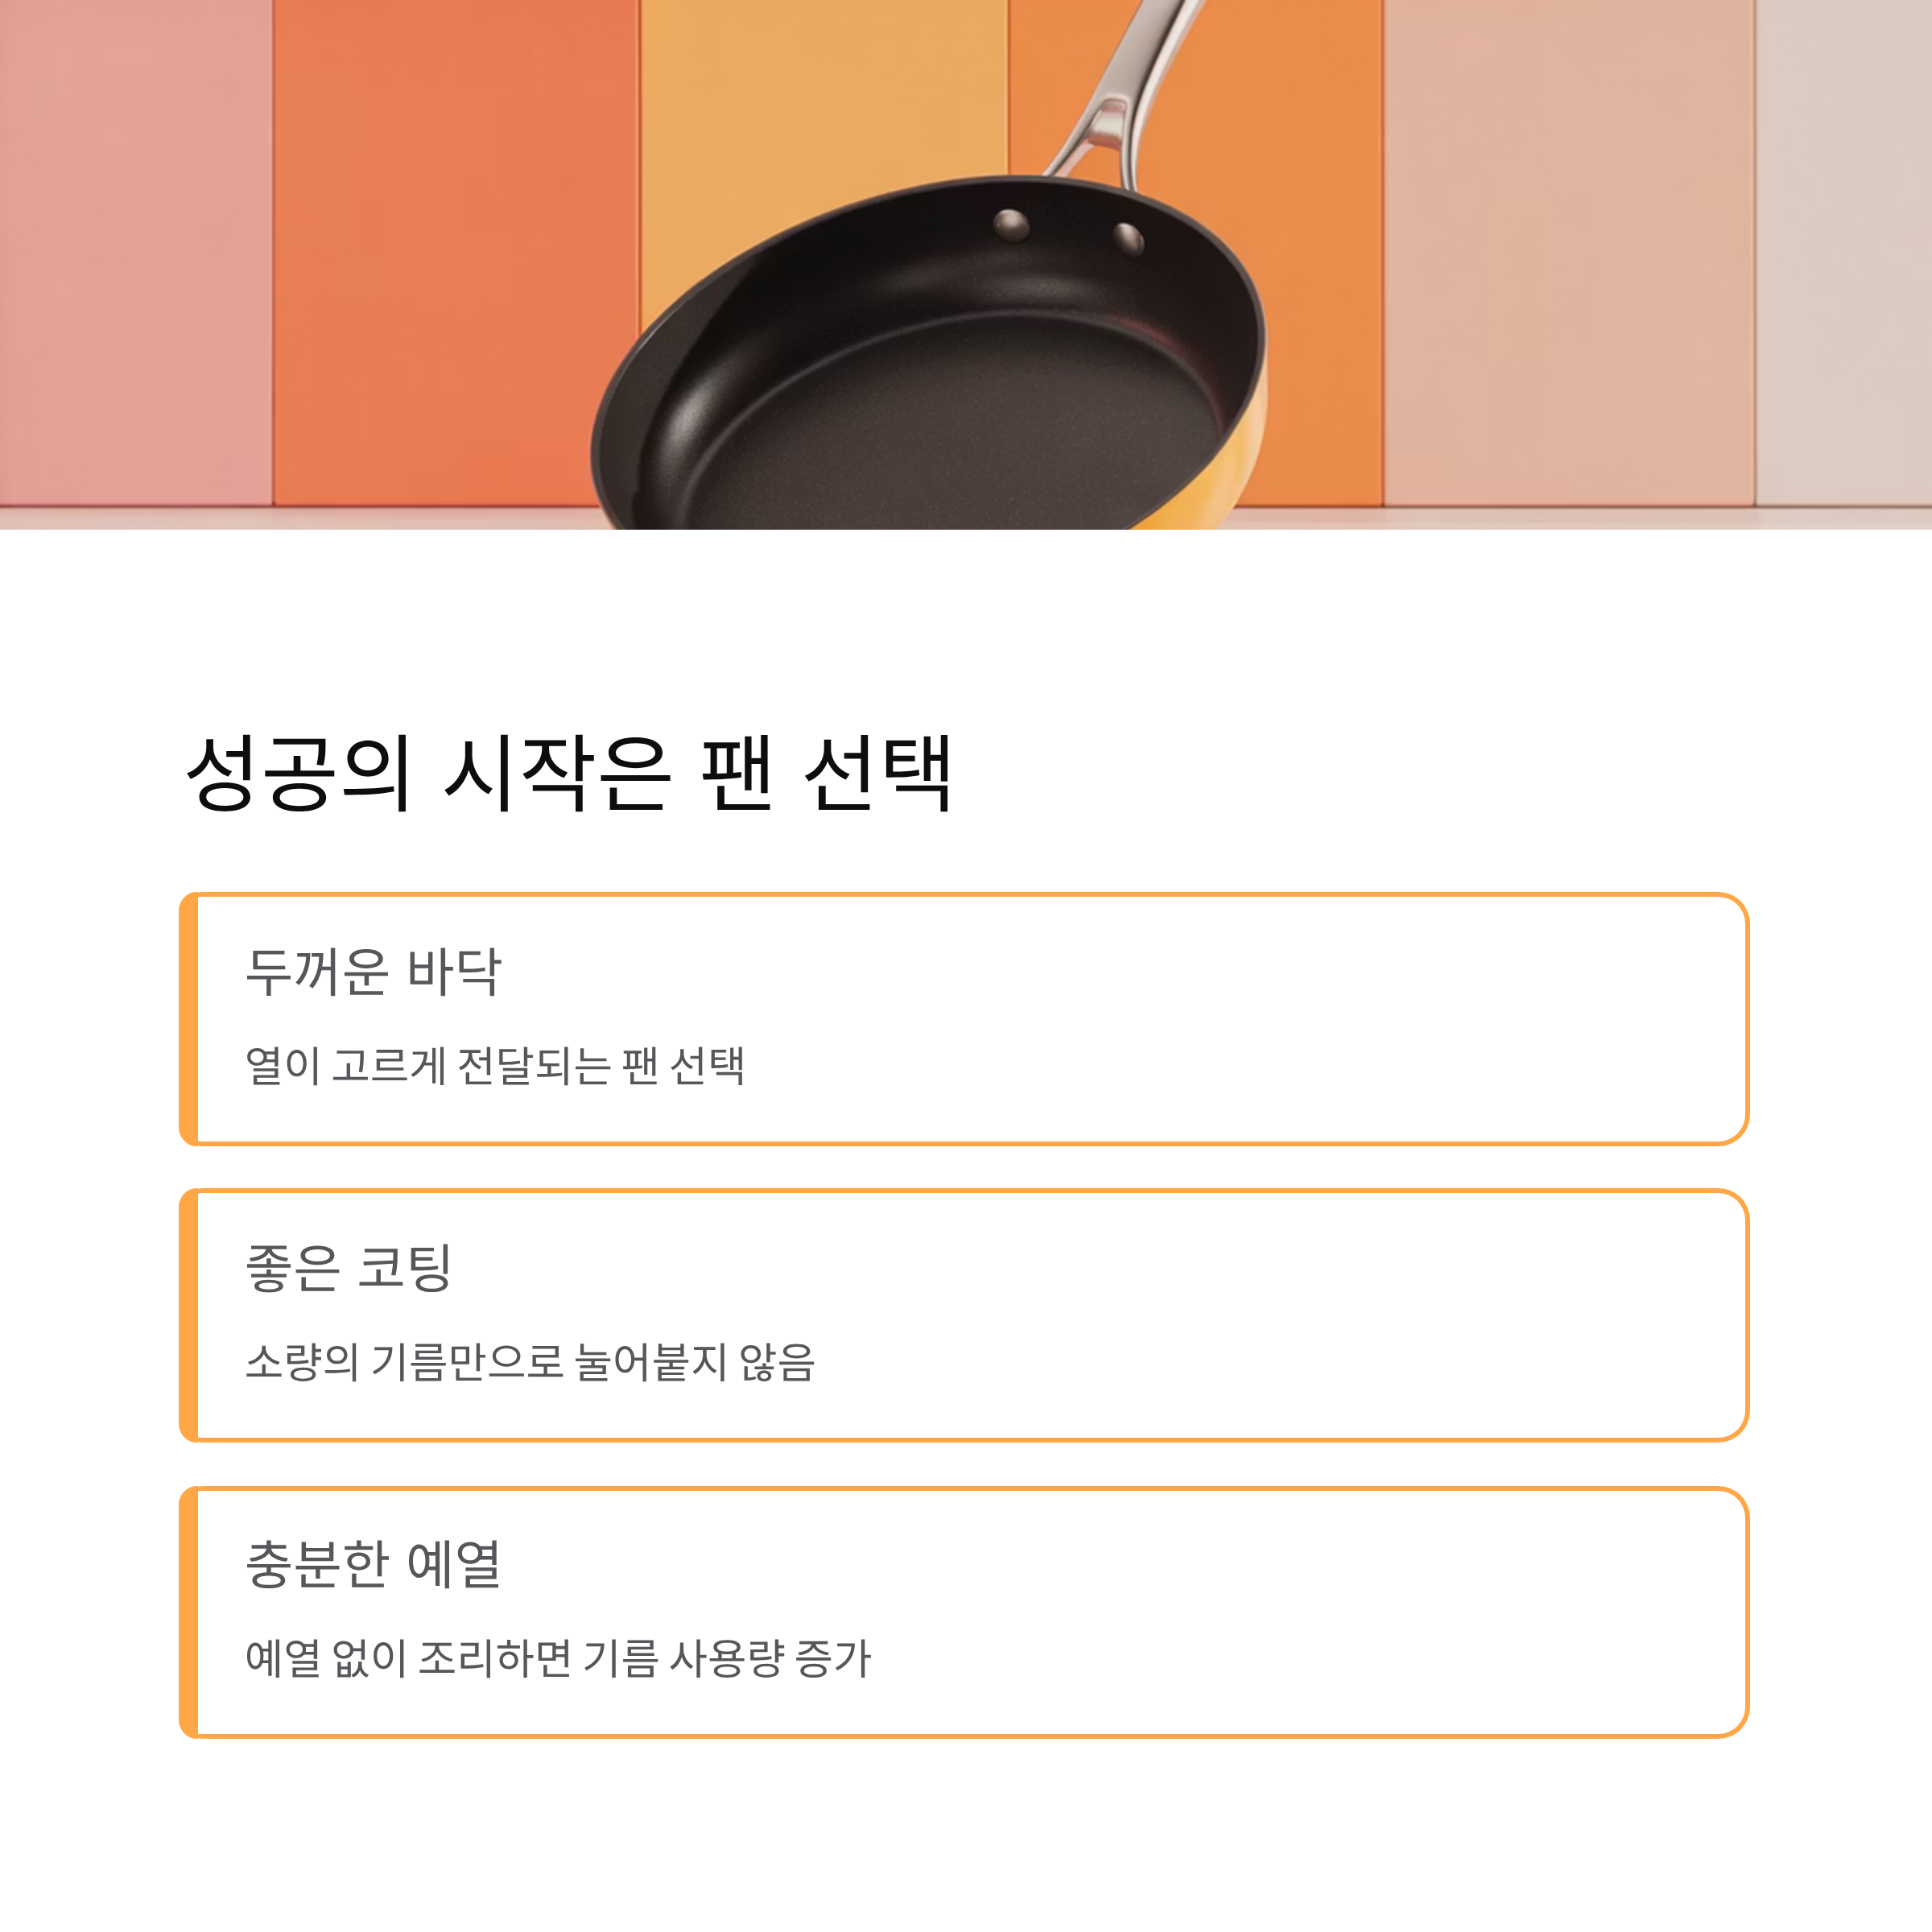Click the 좋은 코팅 card title
Image resolution: width=1932 pixels, height=1932 pixels.
[348, 1267]
